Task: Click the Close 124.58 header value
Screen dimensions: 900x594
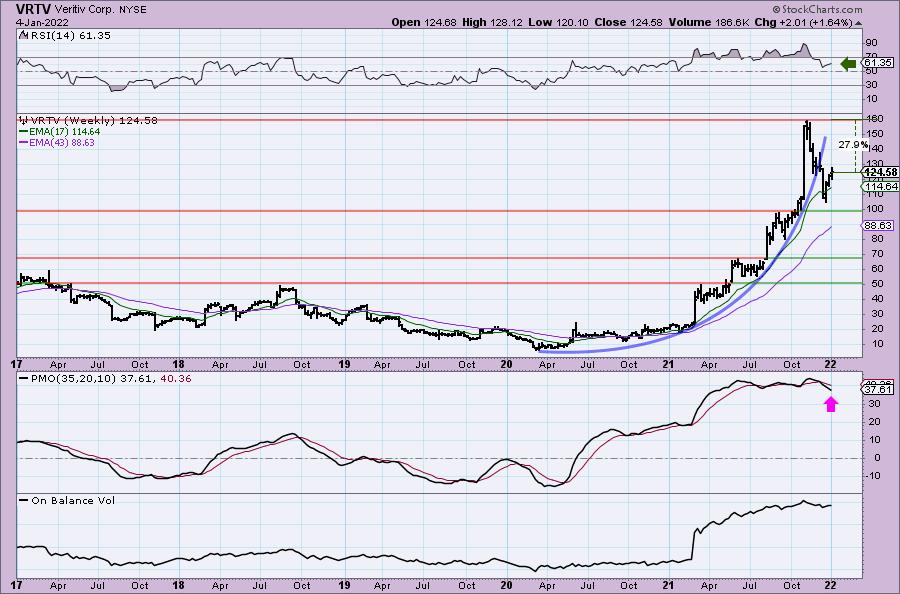Action: [x=628, y=22]
